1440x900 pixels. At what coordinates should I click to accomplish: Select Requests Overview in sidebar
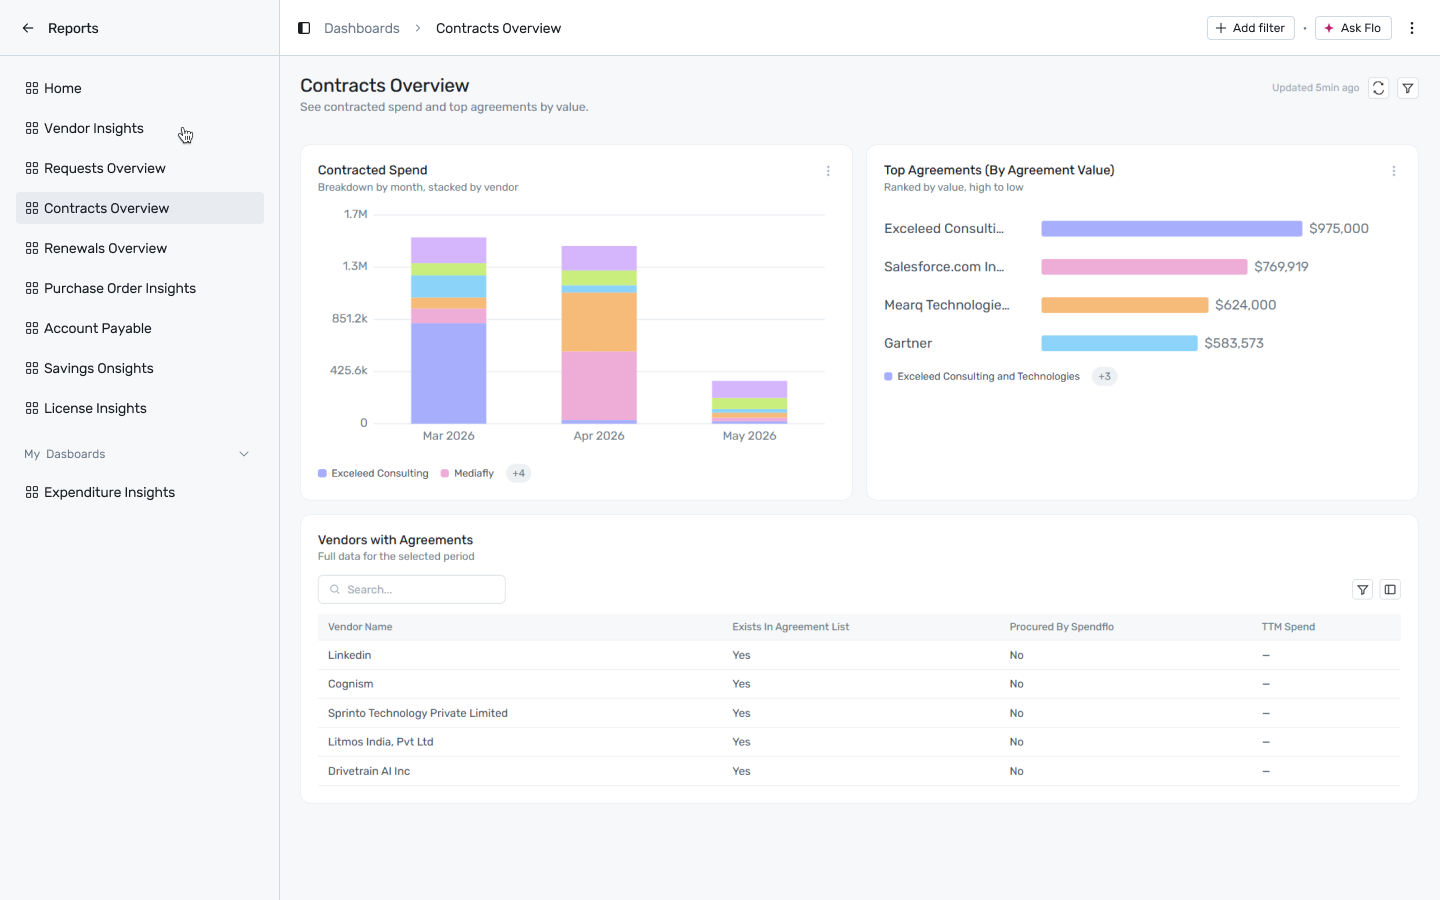pyautogui.click(x=140, y=168)
